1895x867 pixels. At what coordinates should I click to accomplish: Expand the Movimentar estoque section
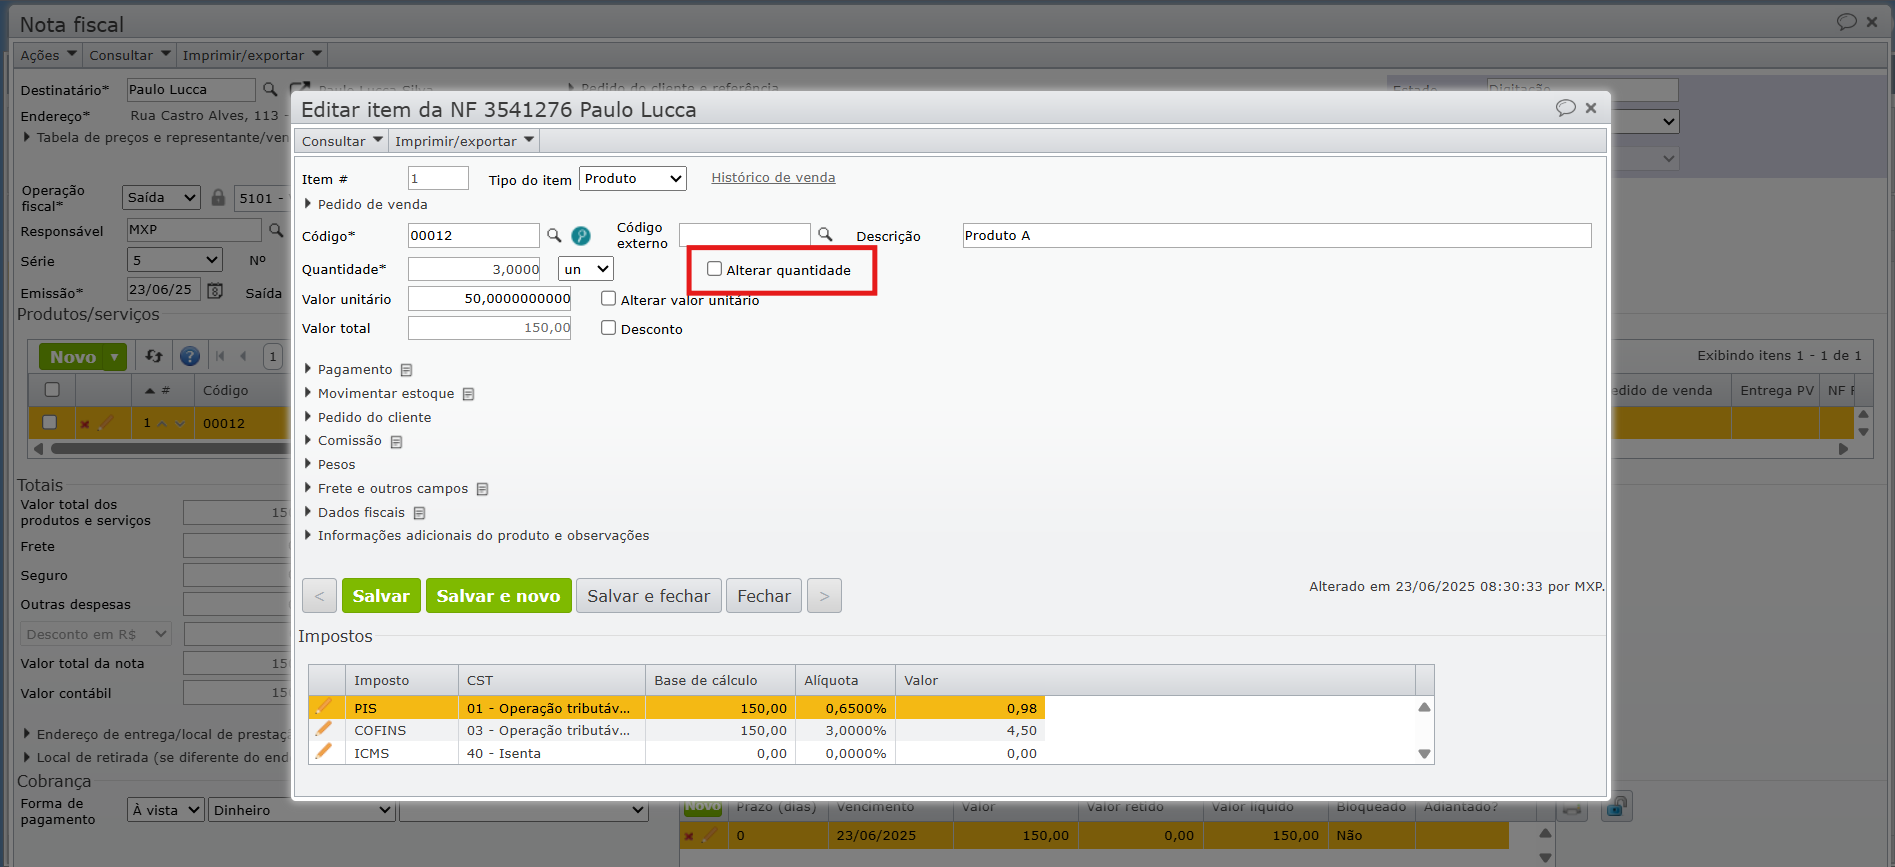tap(379, 394)
